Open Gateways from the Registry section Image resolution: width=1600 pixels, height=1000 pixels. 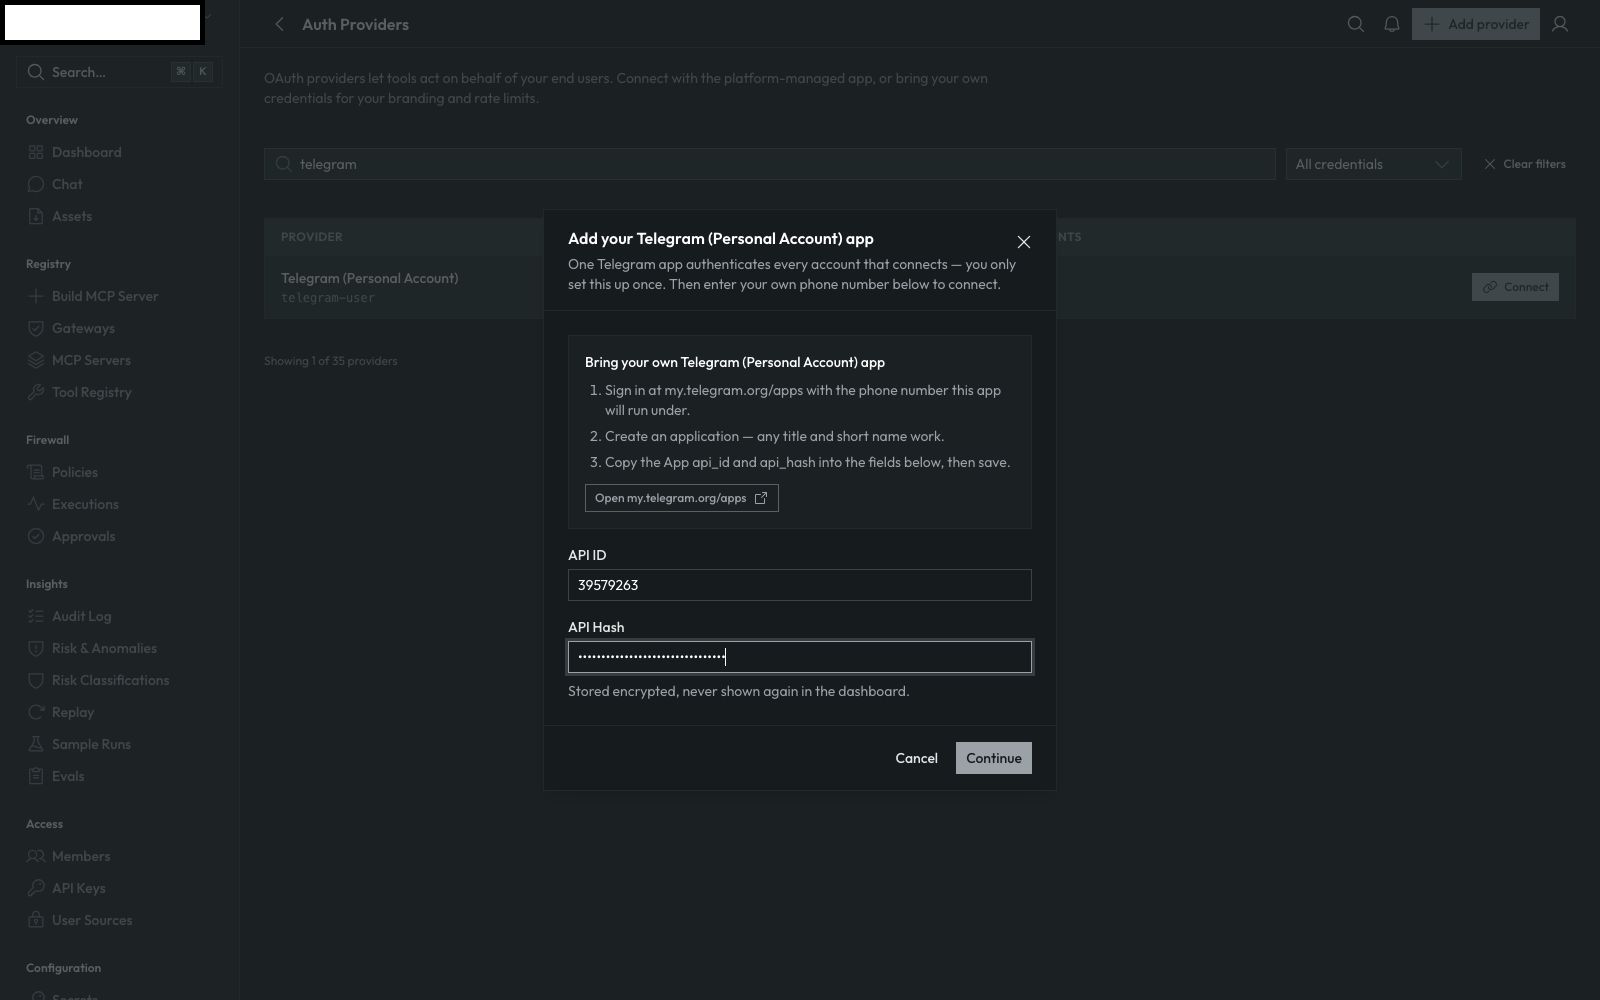click(x=83, y=328)
